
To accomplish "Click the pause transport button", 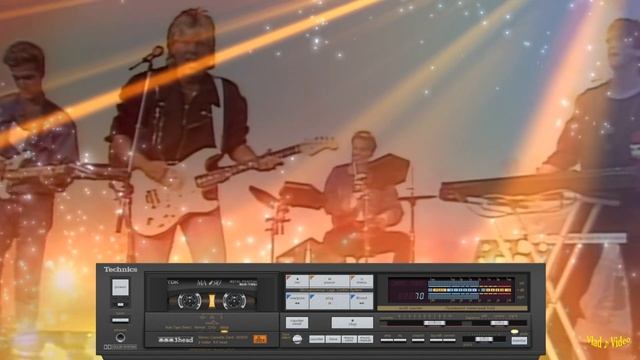I will pos(329,281).
